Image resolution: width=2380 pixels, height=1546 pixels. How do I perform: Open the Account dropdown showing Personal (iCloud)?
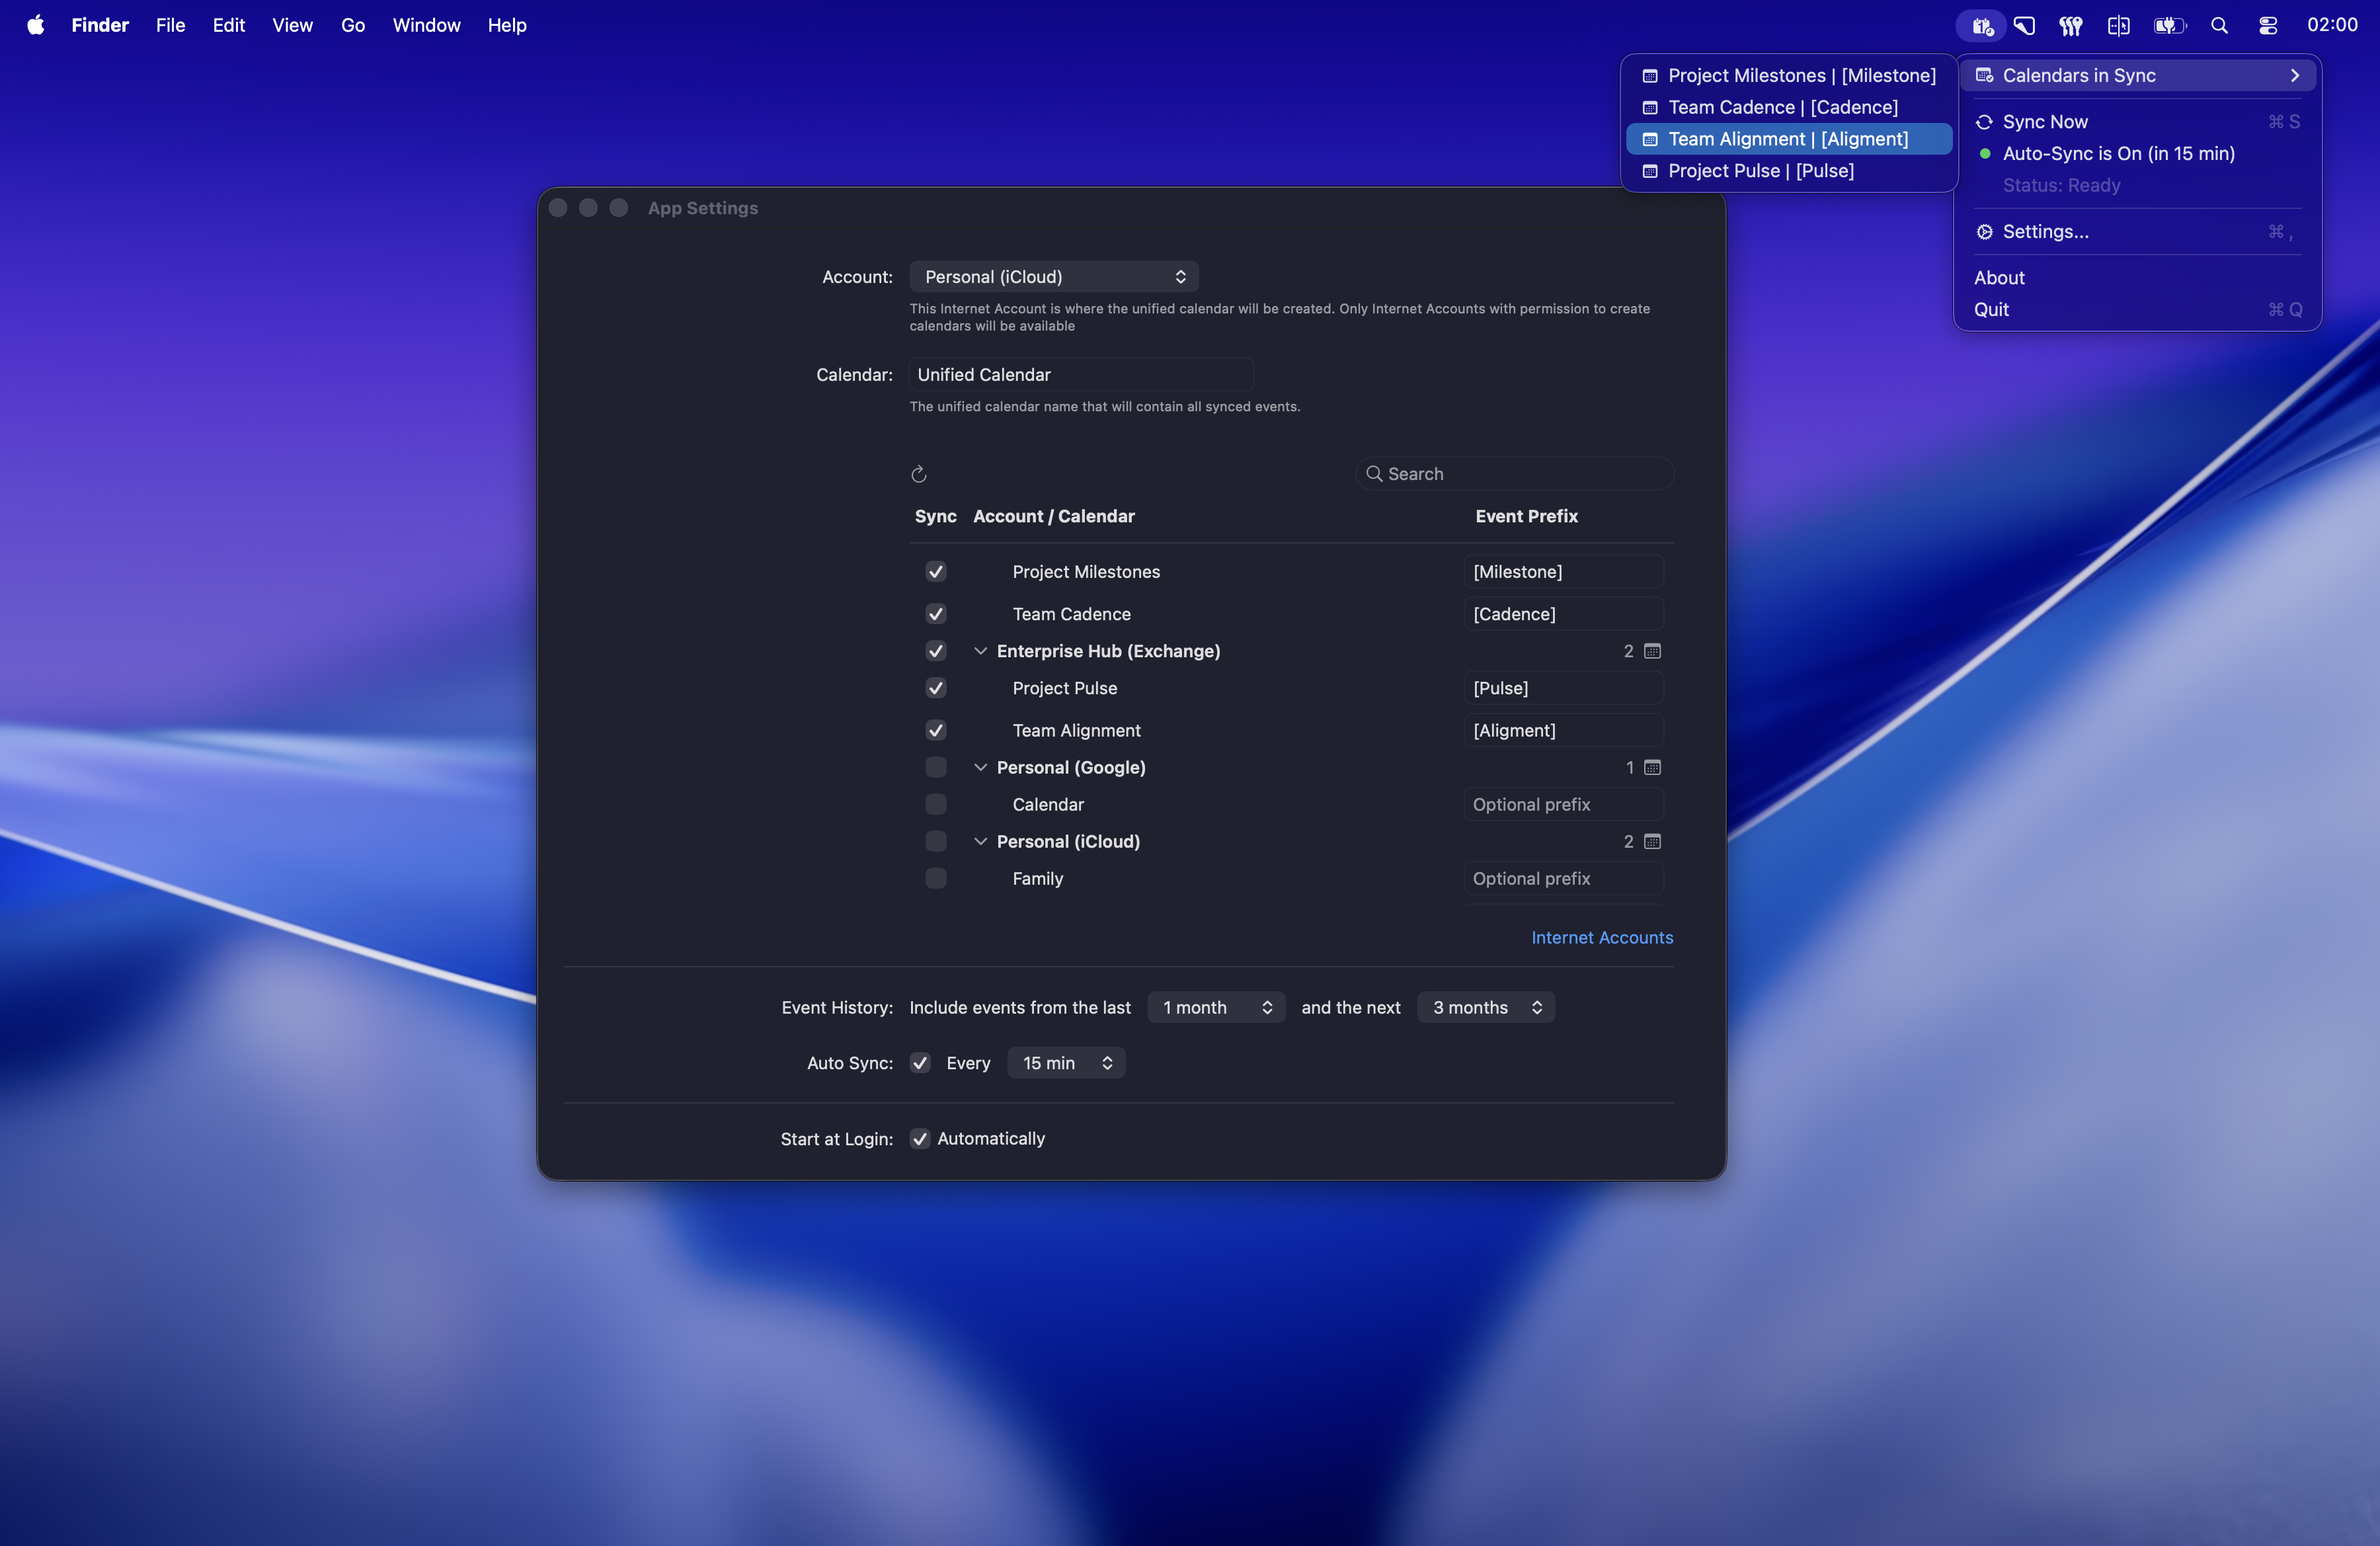pos(1053,276)
